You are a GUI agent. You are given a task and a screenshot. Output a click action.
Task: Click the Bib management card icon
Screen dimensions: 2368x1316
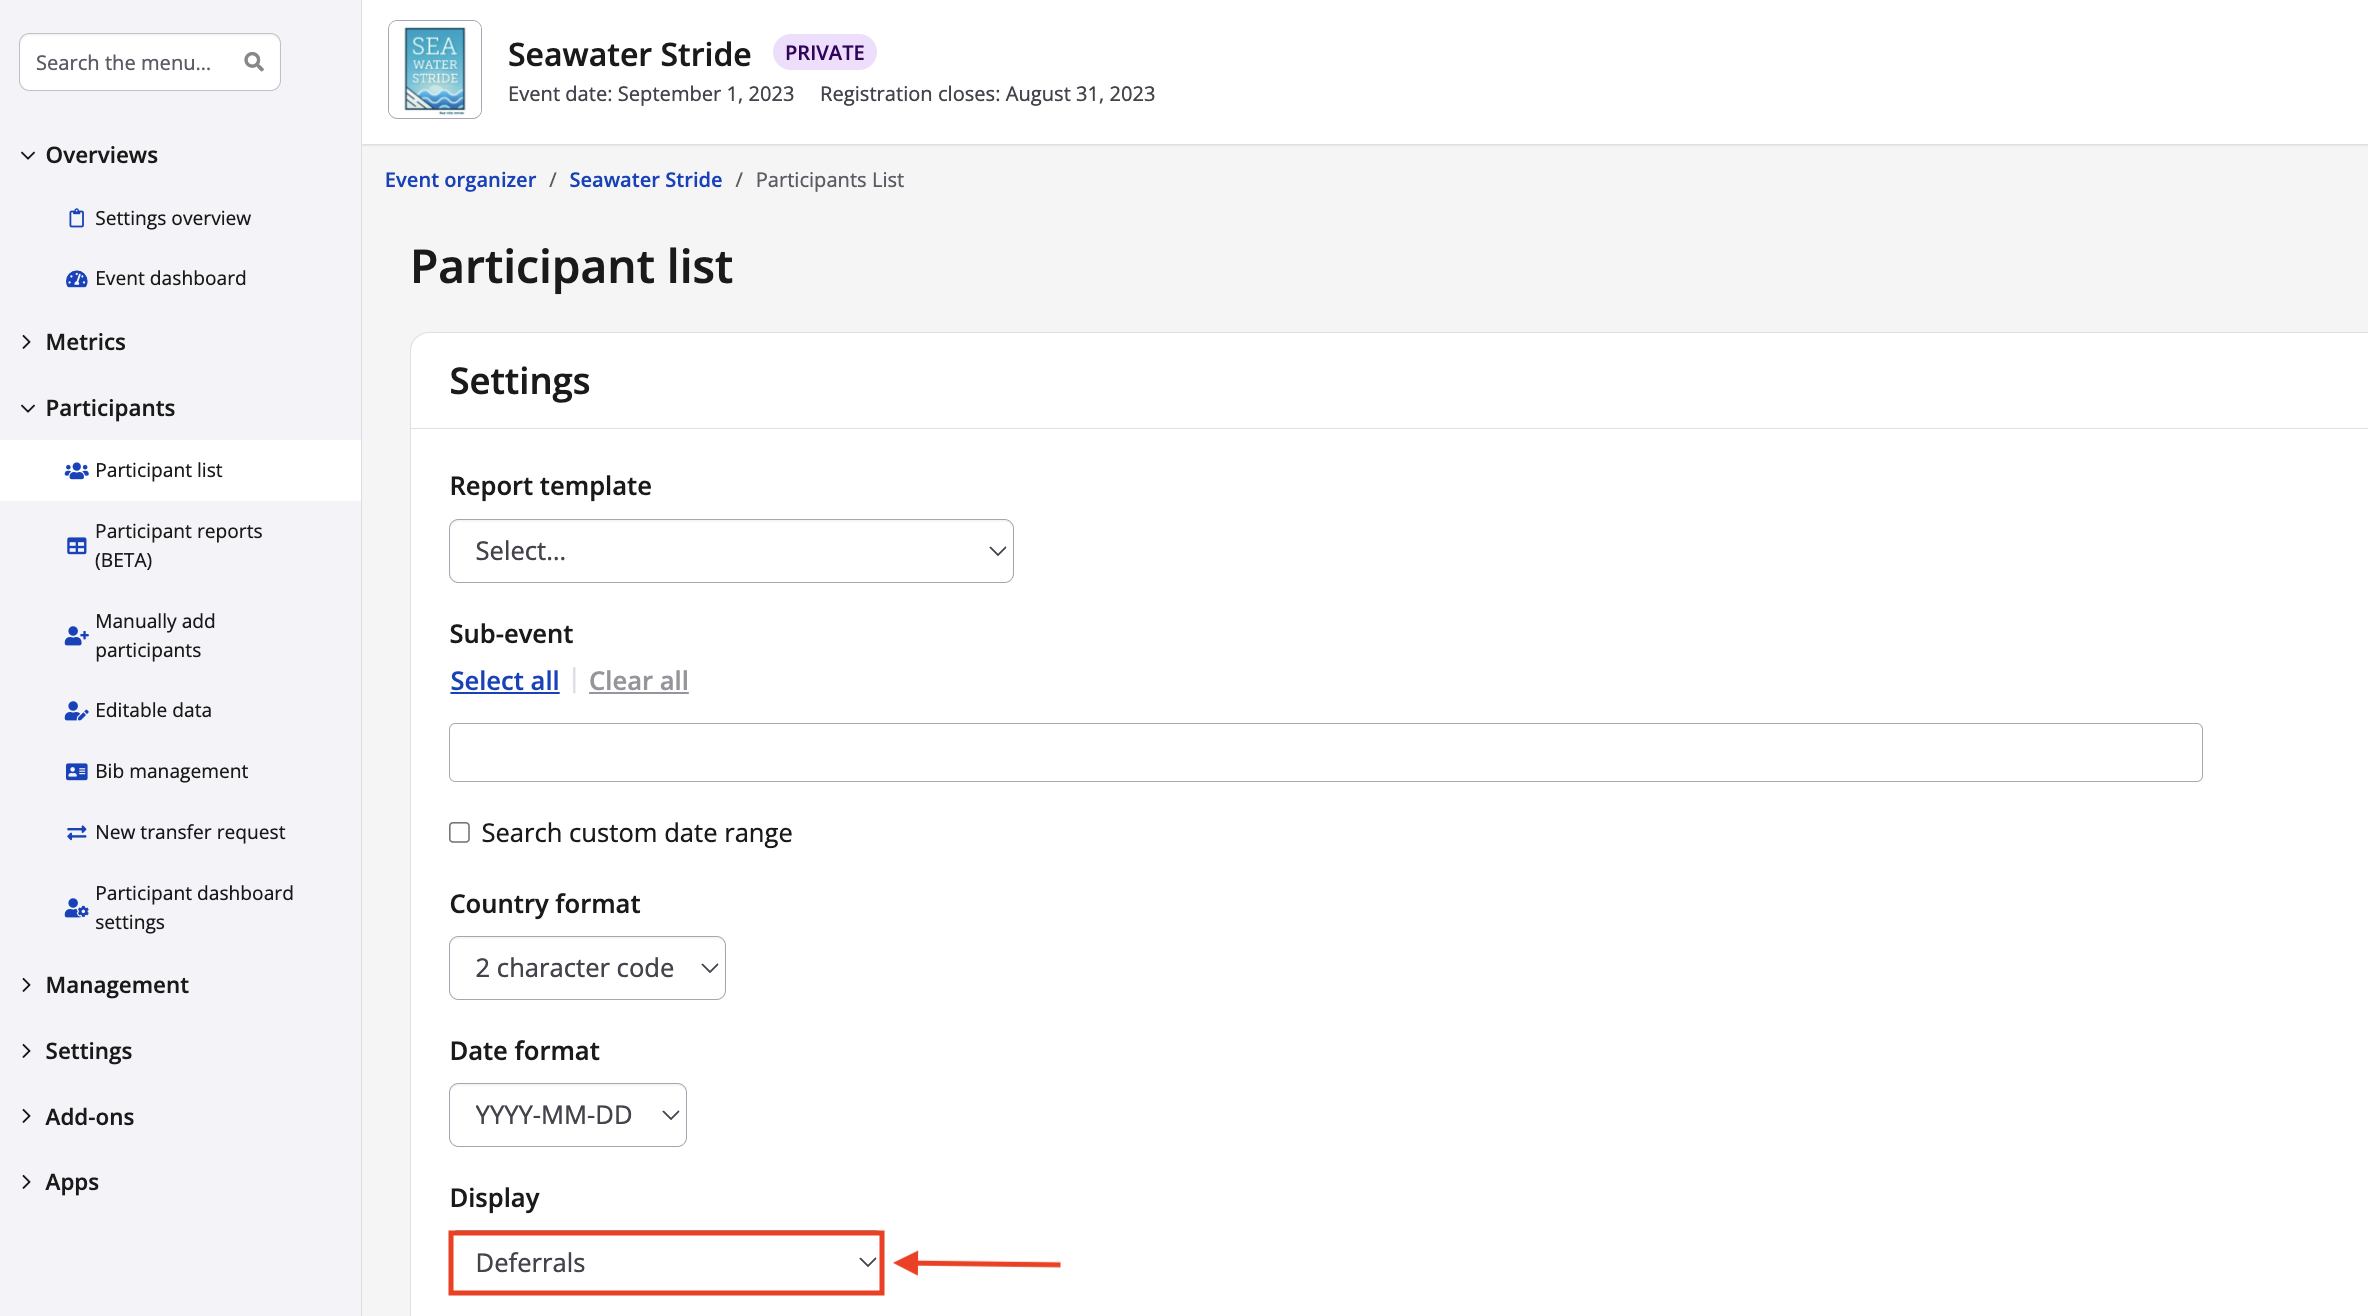76,772
